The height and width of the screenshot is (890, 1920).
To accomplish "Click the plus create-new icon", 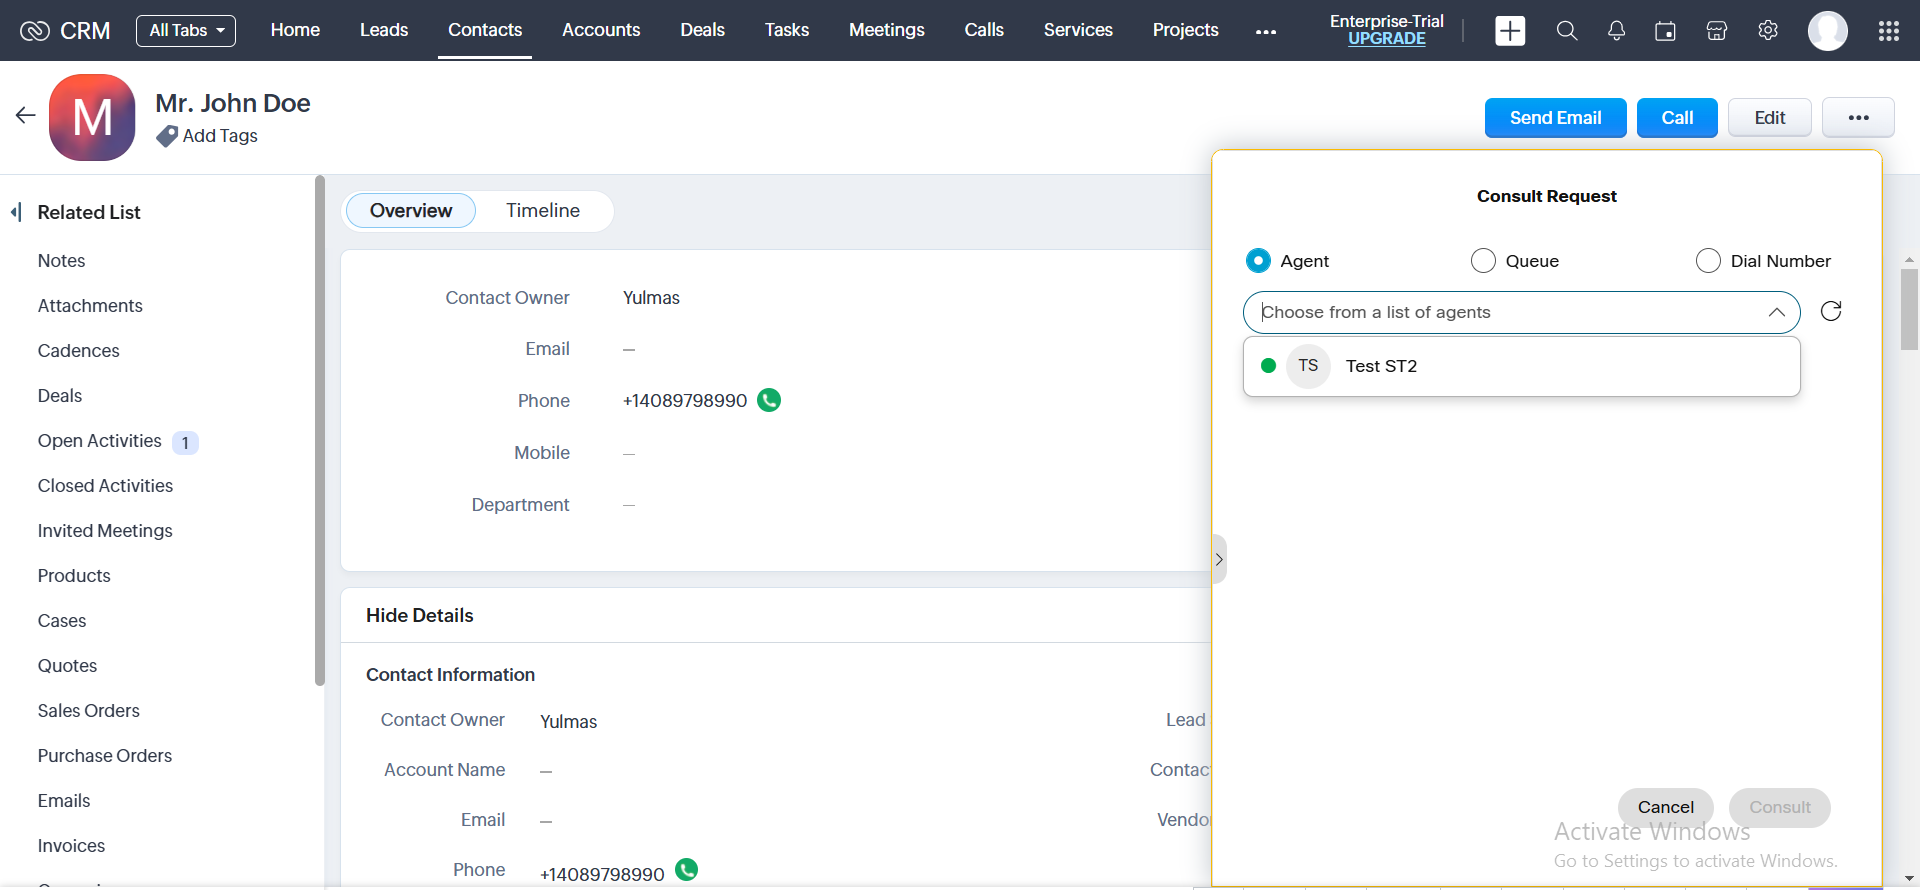I will (x=1510, y=31).
